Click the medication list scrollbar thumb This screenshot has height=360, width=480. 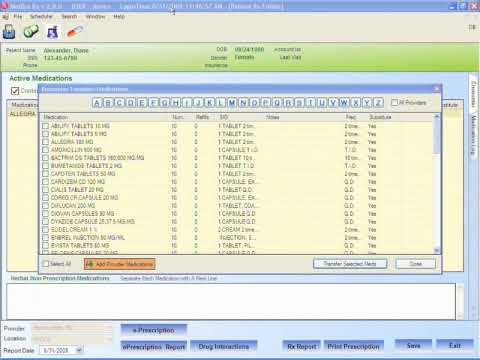(437, 137)
